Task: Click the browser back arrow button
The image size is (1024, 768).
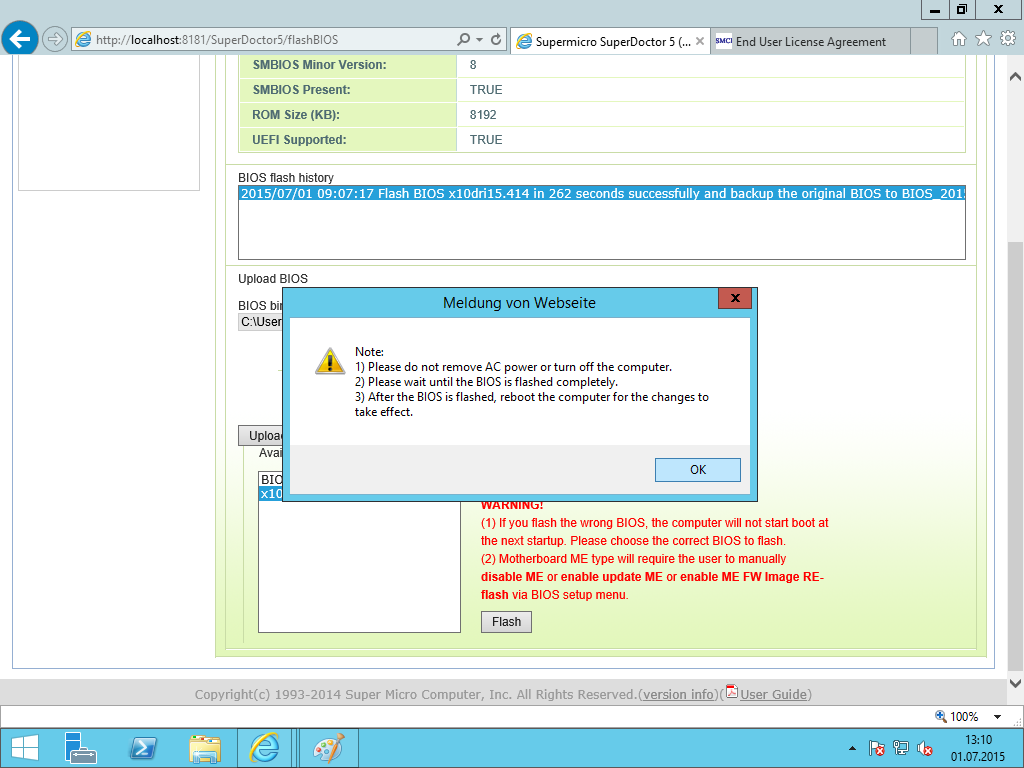Action: (x=20, y=39)
